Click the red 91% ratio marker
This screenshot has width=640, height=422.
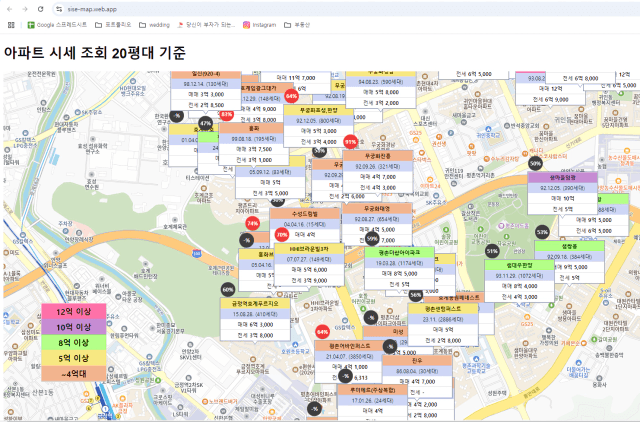coord(351,142)
